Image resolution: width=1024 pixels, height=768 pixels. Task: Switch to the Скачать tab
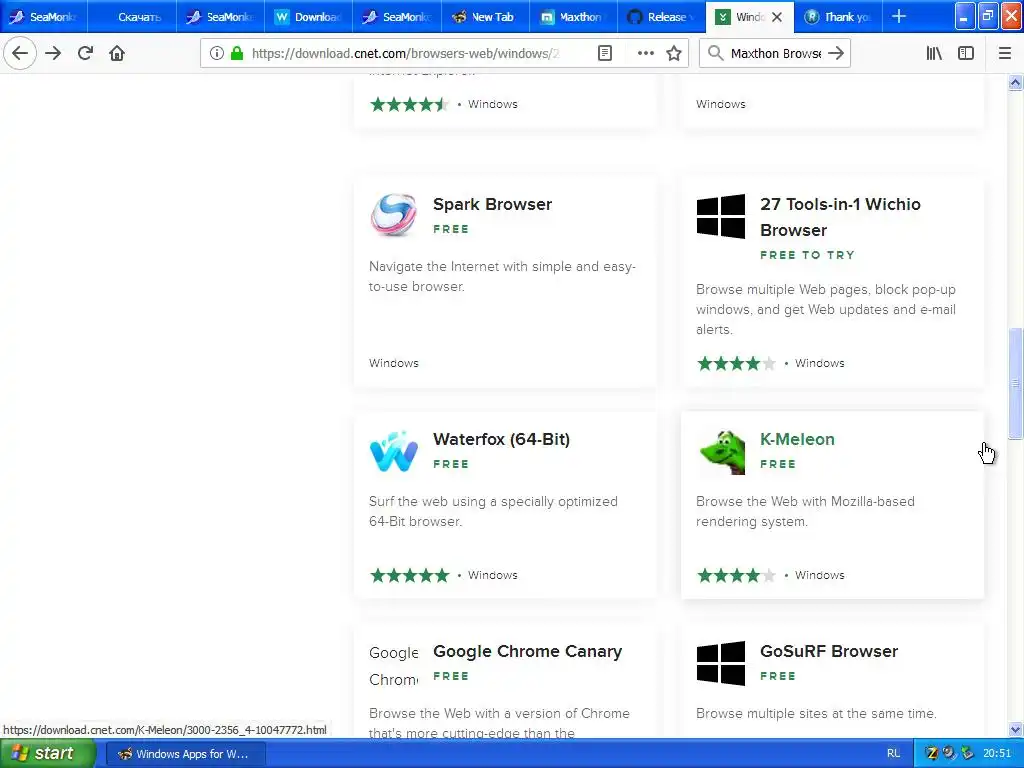[x=132, y=17]
